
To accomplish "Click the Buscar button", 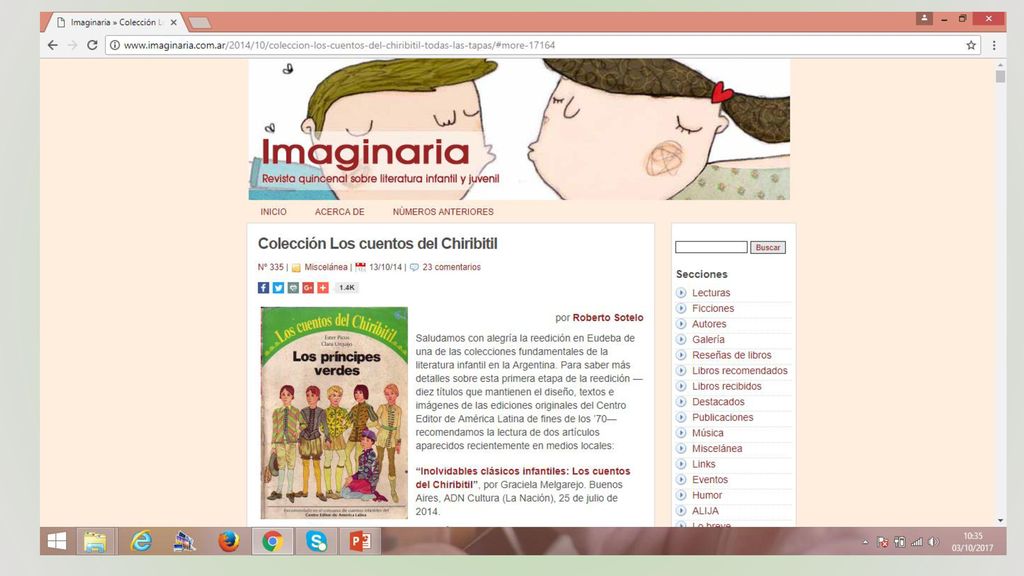I will click(768, 248).
